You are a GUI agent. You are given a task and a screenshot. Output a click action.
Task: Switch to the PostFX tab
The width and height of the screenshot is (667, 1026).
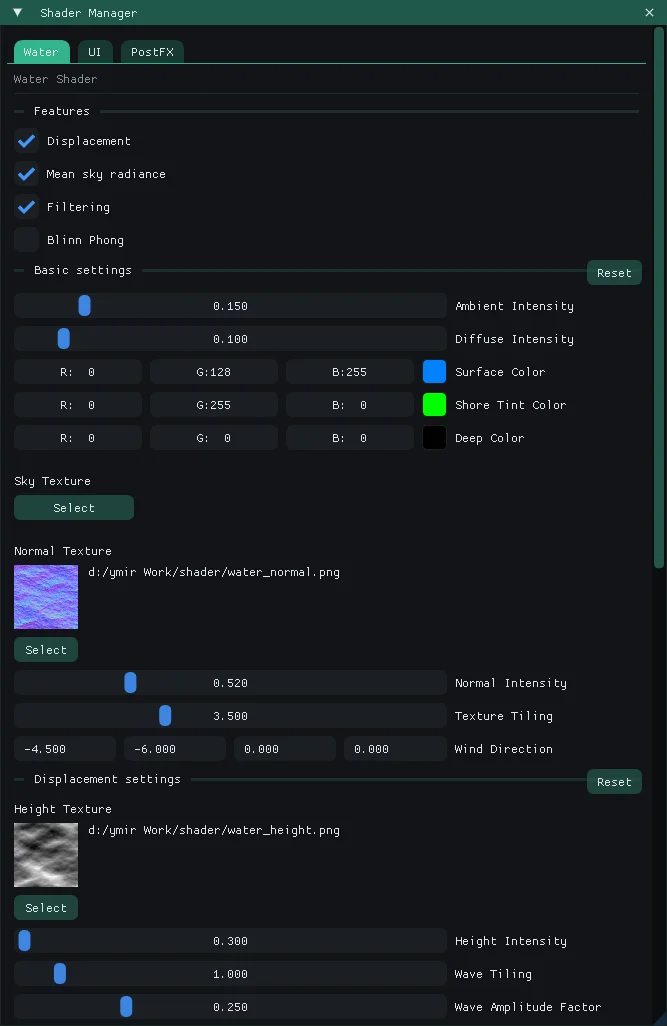pos(152,51)
